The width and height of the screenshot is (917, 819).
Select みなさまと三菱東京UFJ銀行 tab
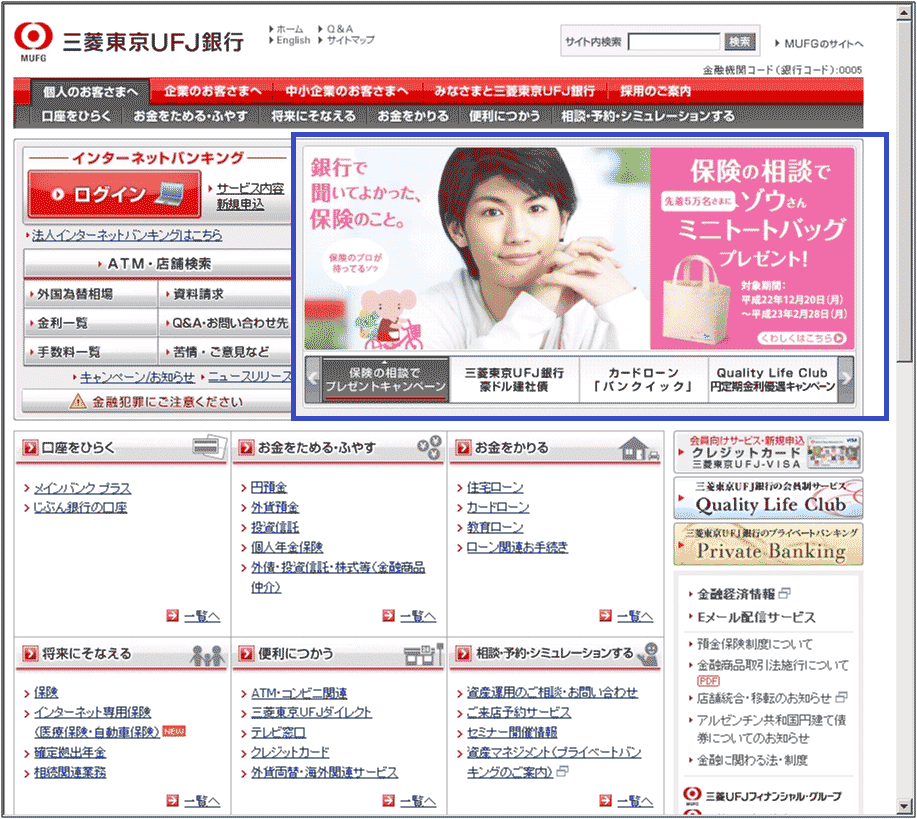(514, 91)
